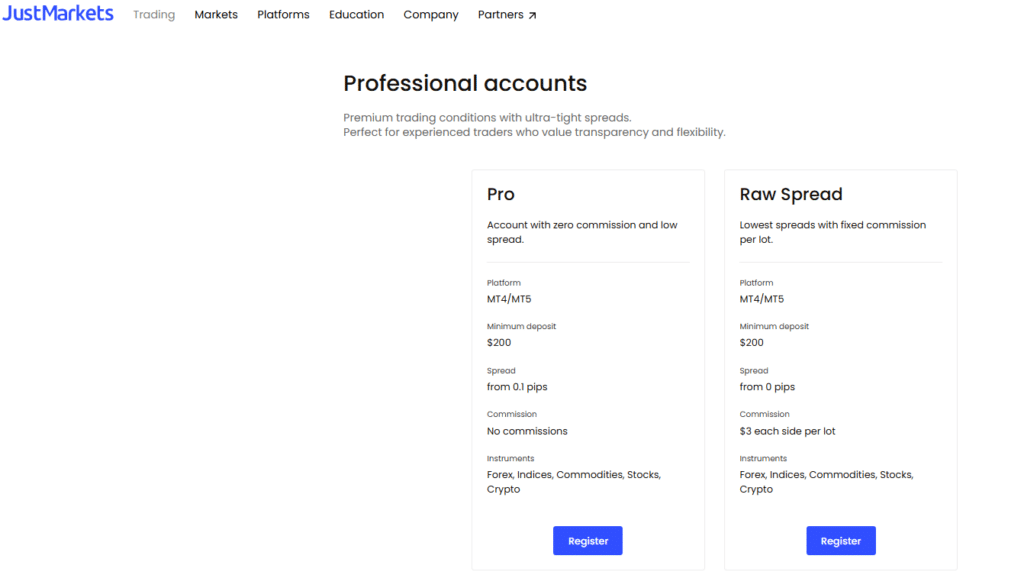Open the Markets menu
The height and width of the screenshot is (588, 1024).
(x=216, y=14)
